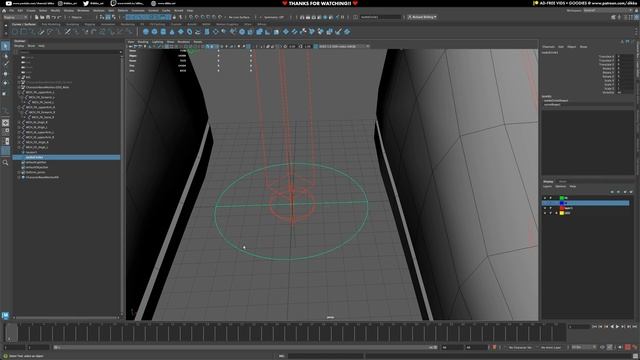The height and width of the screenshot is (360, 640).
Task: Switch to single perspective pane layout
Action: pyautogui.click(x=5, y=122)
